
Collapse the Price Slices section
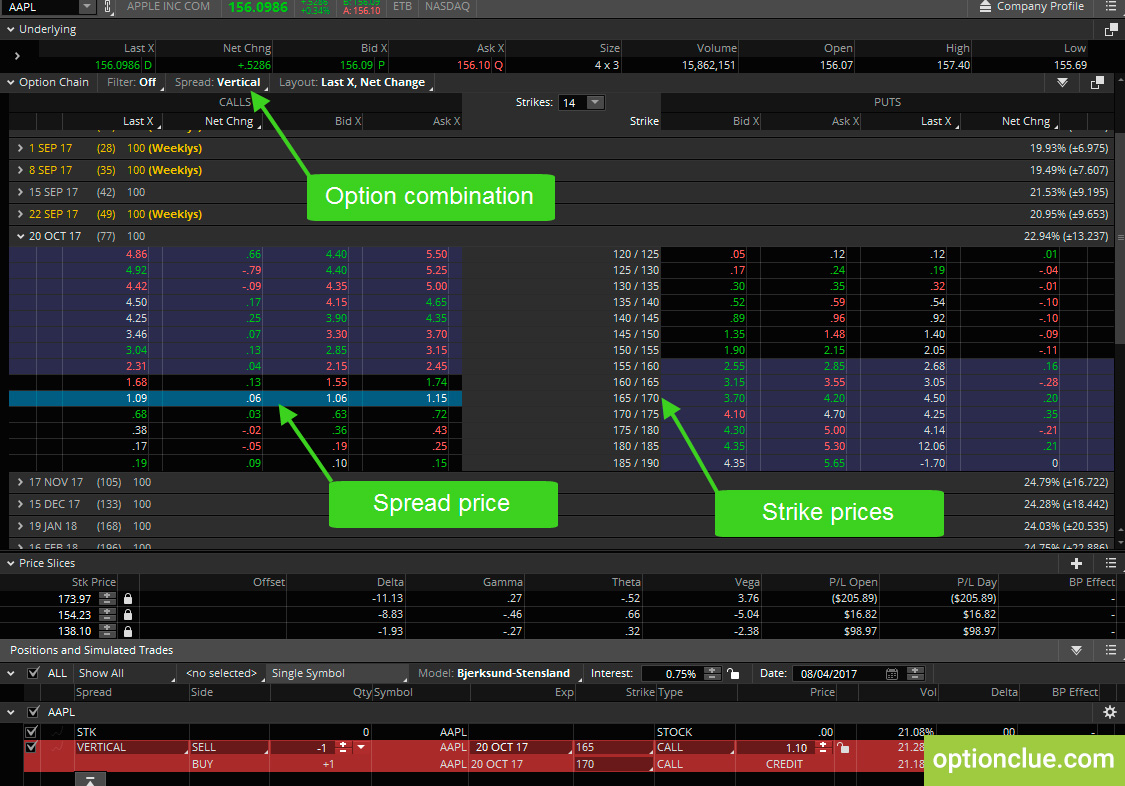click(x=11, y=563)
